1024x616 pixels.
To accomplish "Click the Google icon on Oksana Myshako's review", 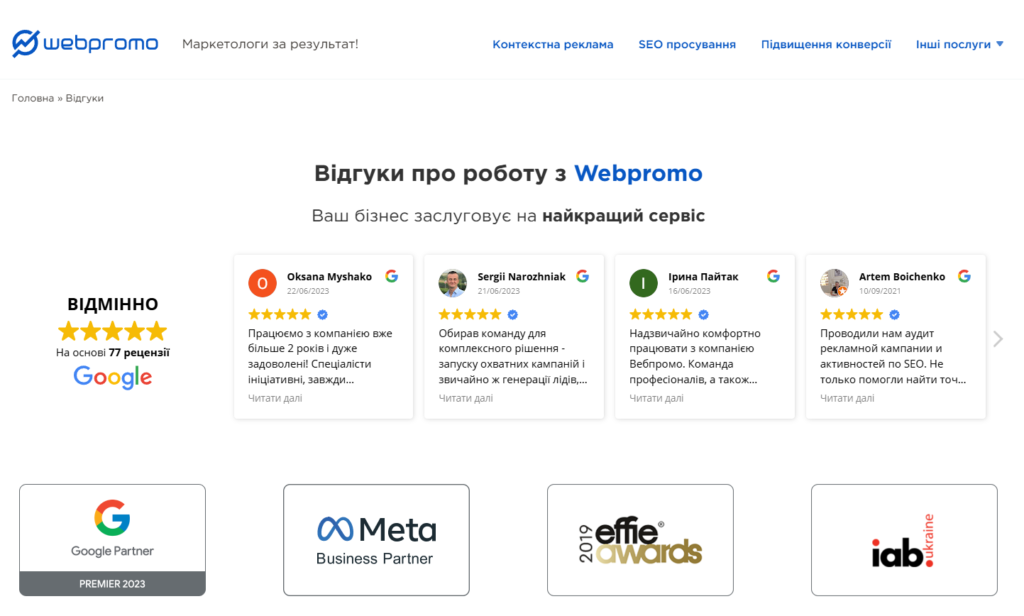I will point(392,275).
